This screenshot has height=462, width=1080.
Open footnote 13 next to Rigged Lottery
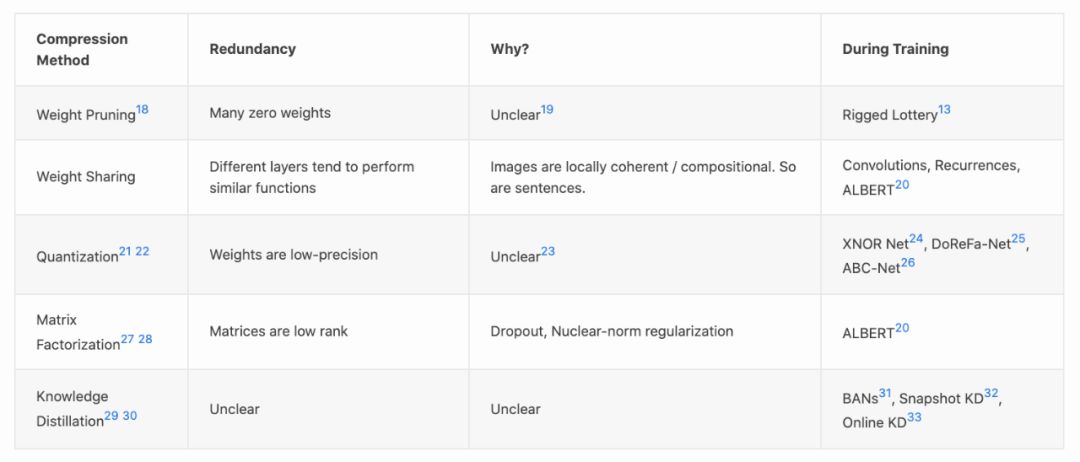[944, 110]
